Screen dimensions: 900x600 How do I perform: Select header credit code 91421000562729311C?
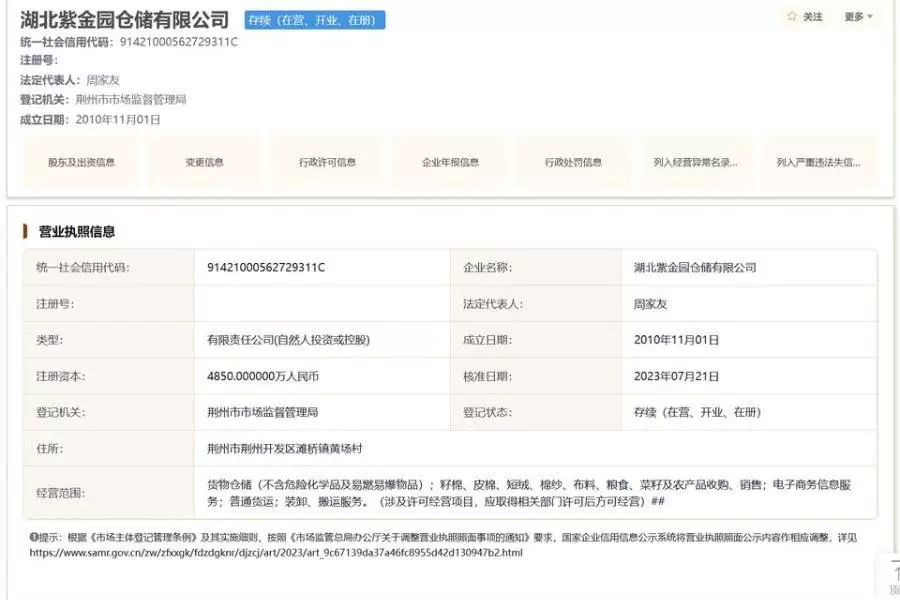179,42
